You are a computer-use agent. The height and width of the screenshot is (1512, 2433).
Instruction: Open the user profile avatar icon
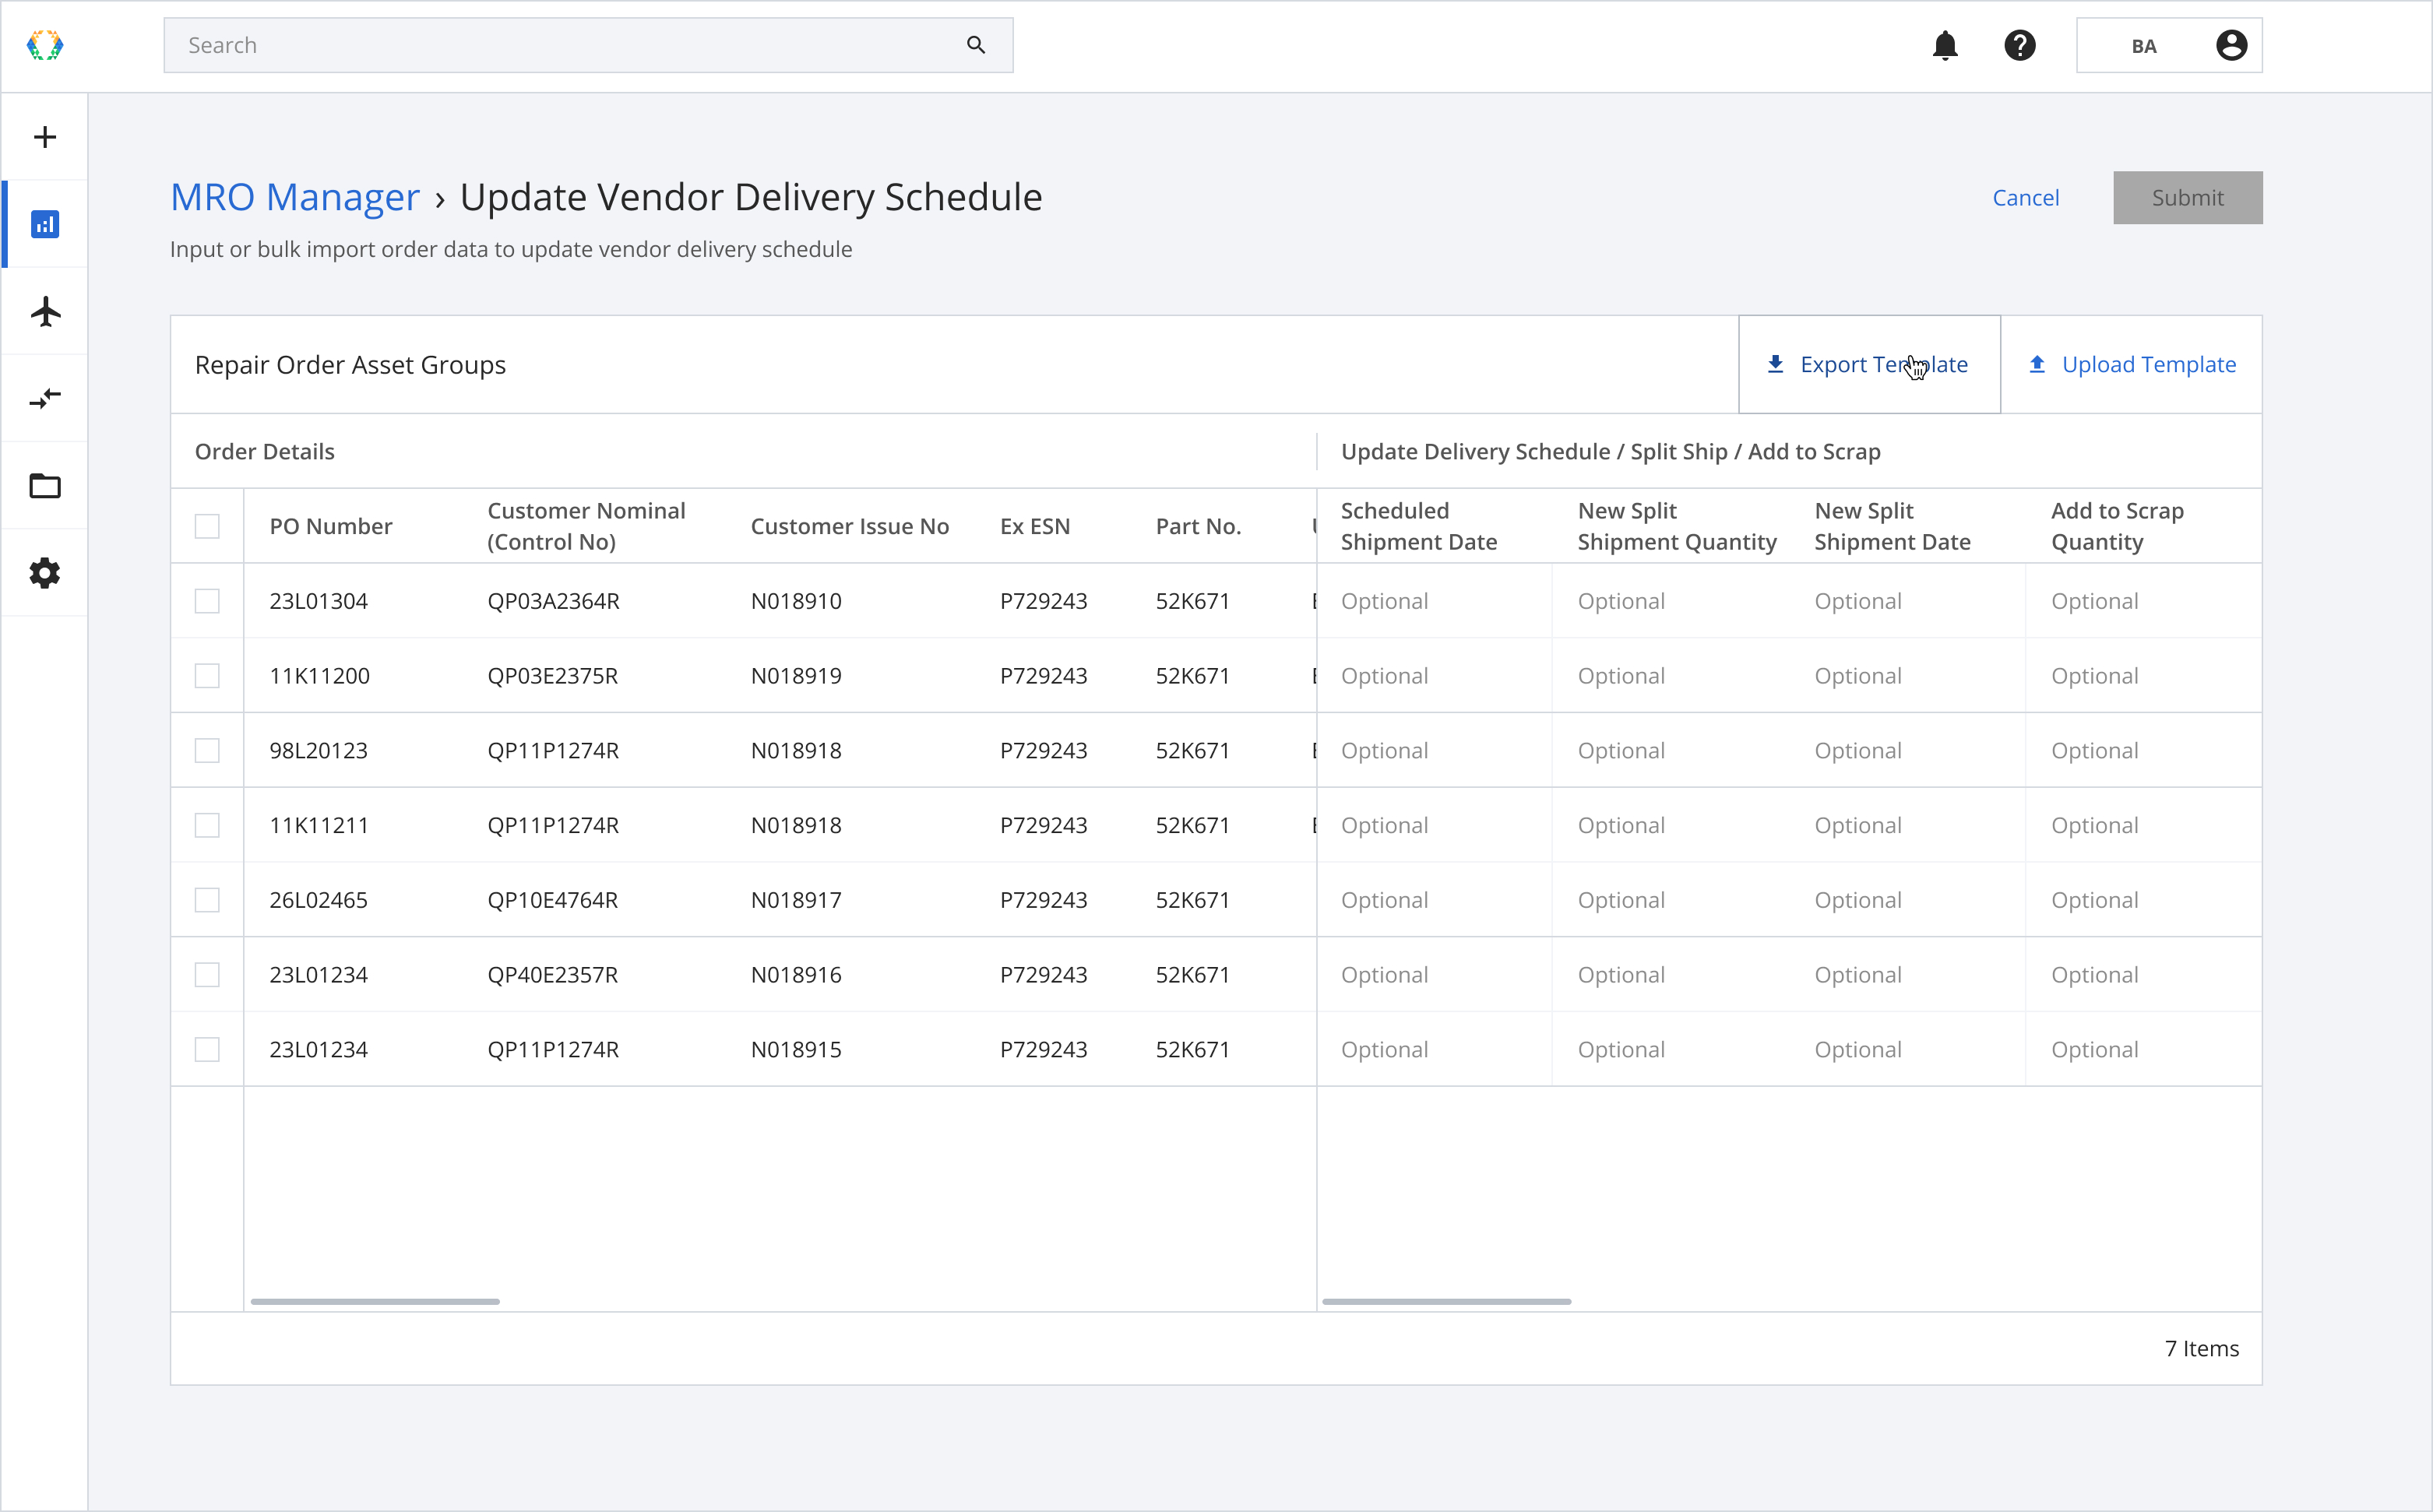(x=2231, y=45)
